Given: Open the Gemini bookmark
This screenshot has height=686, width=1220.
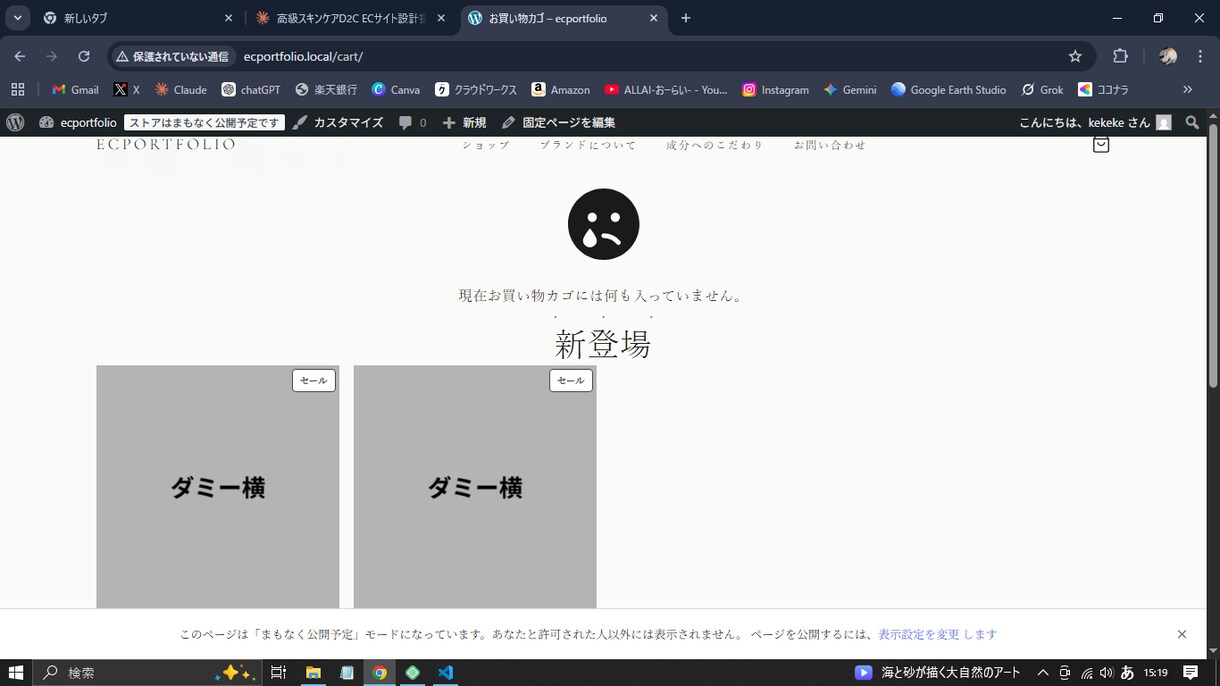Looking at the screenshot, I should pos(849,89).
